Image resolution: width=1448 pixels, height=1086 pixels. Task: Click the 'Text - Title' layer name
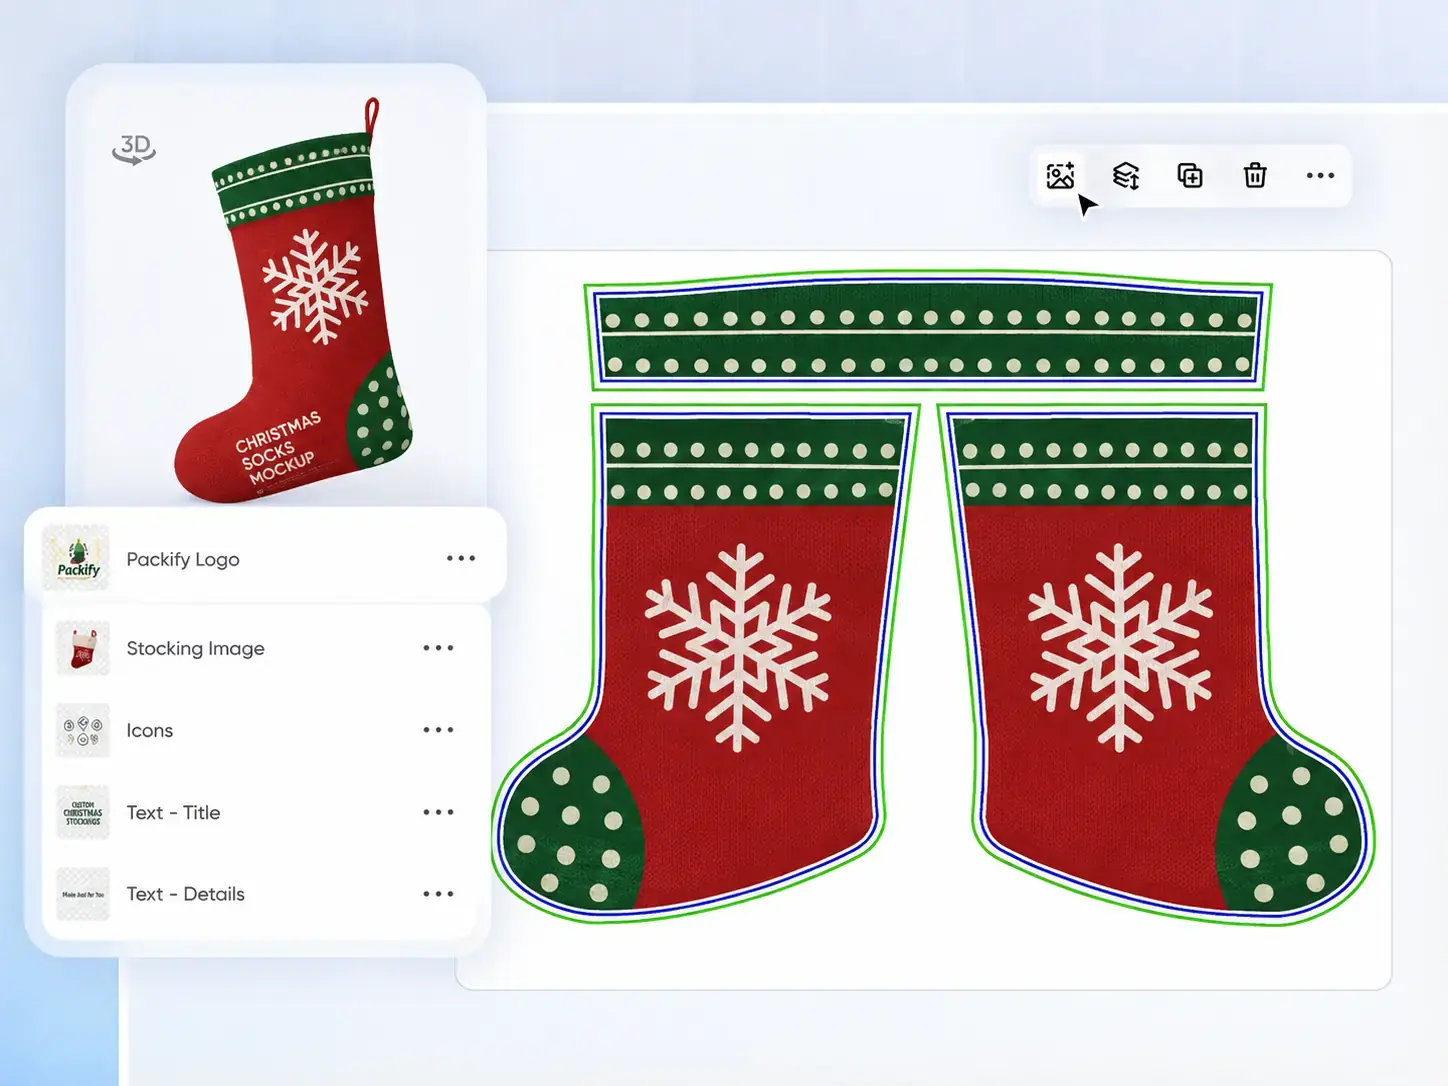[173, 812]
